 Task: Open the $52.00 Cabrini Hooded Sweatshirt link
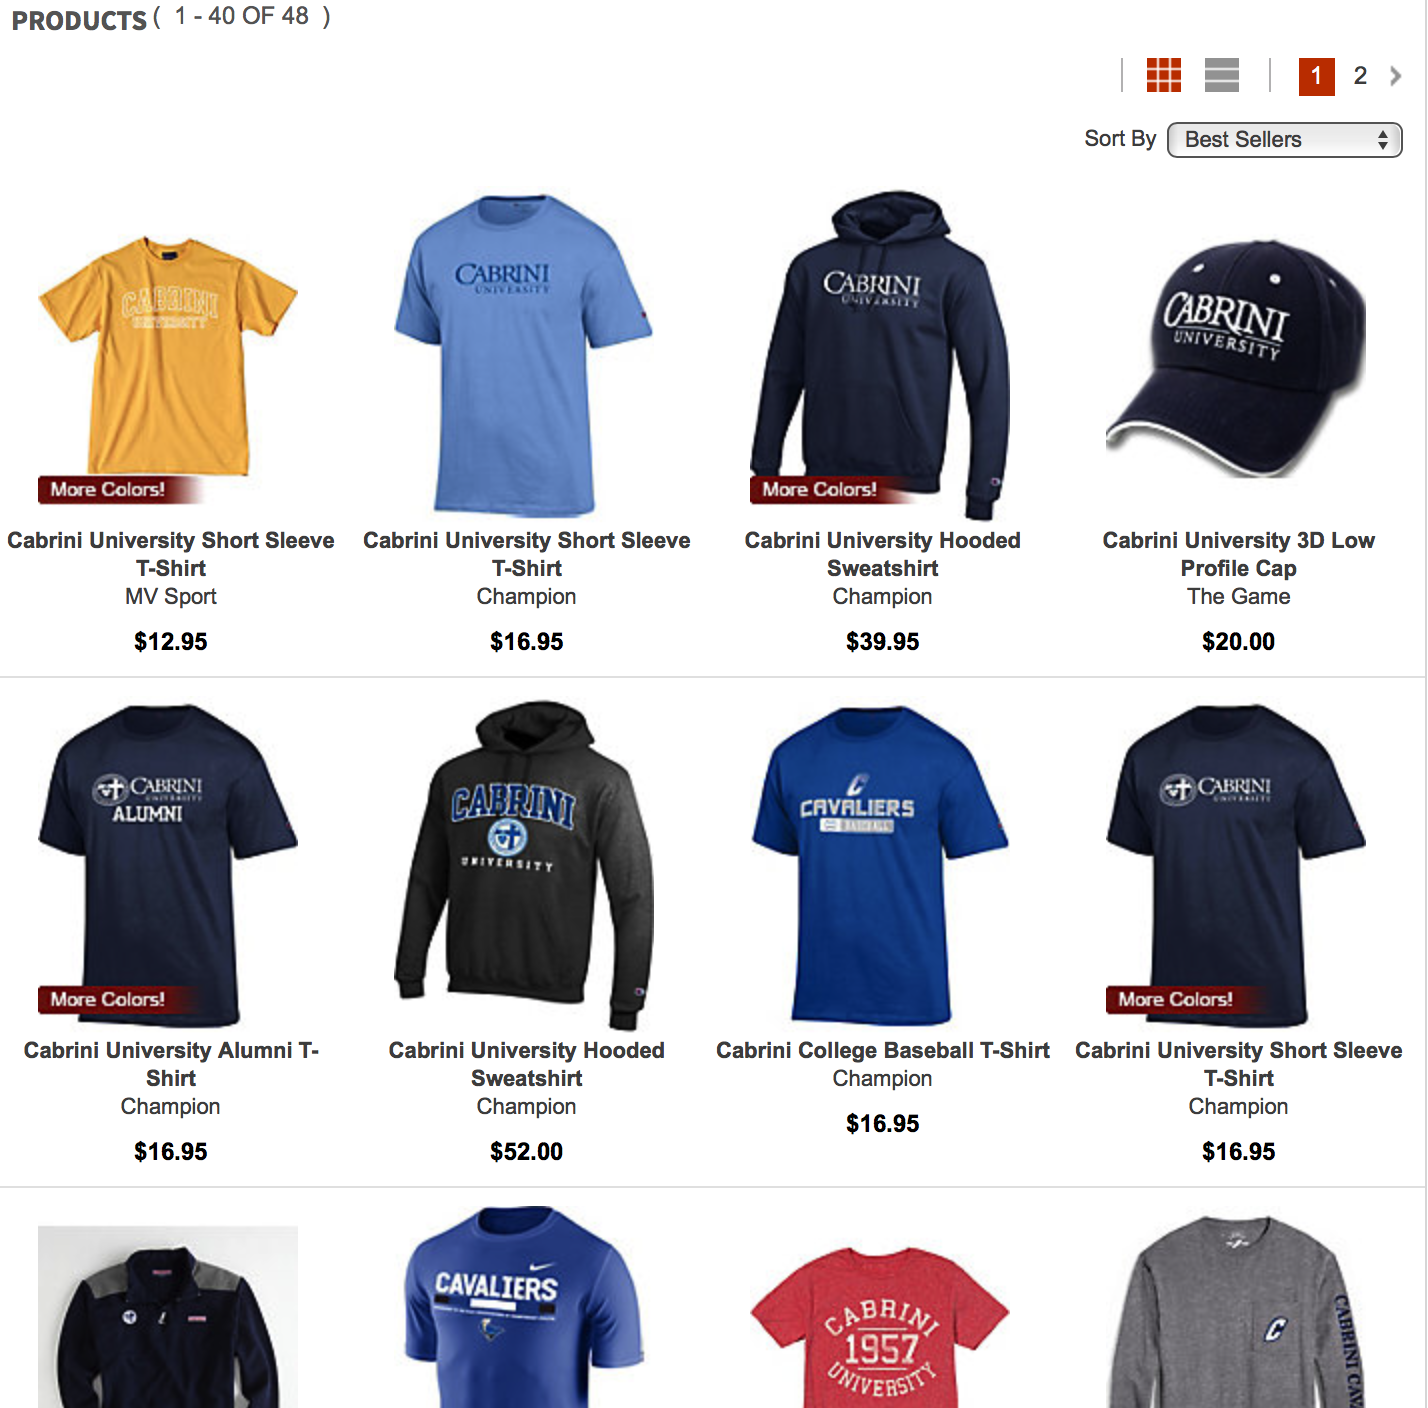click(x=526, y=1064)
